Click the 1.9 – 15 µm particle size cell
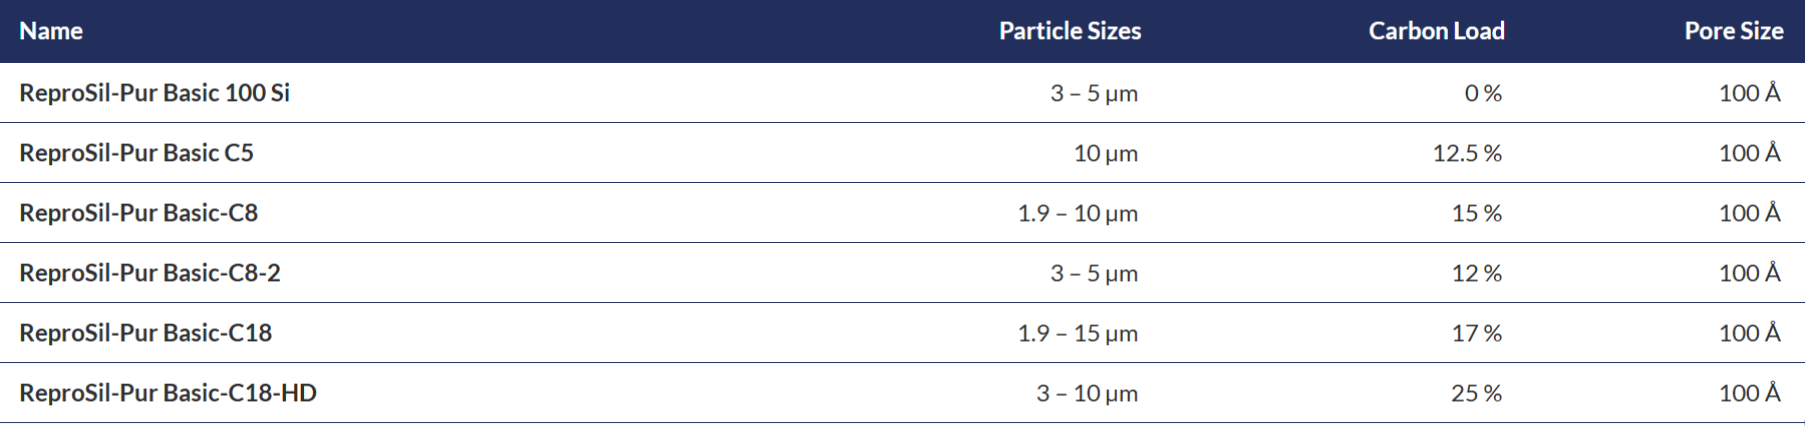 point(1078,333)
